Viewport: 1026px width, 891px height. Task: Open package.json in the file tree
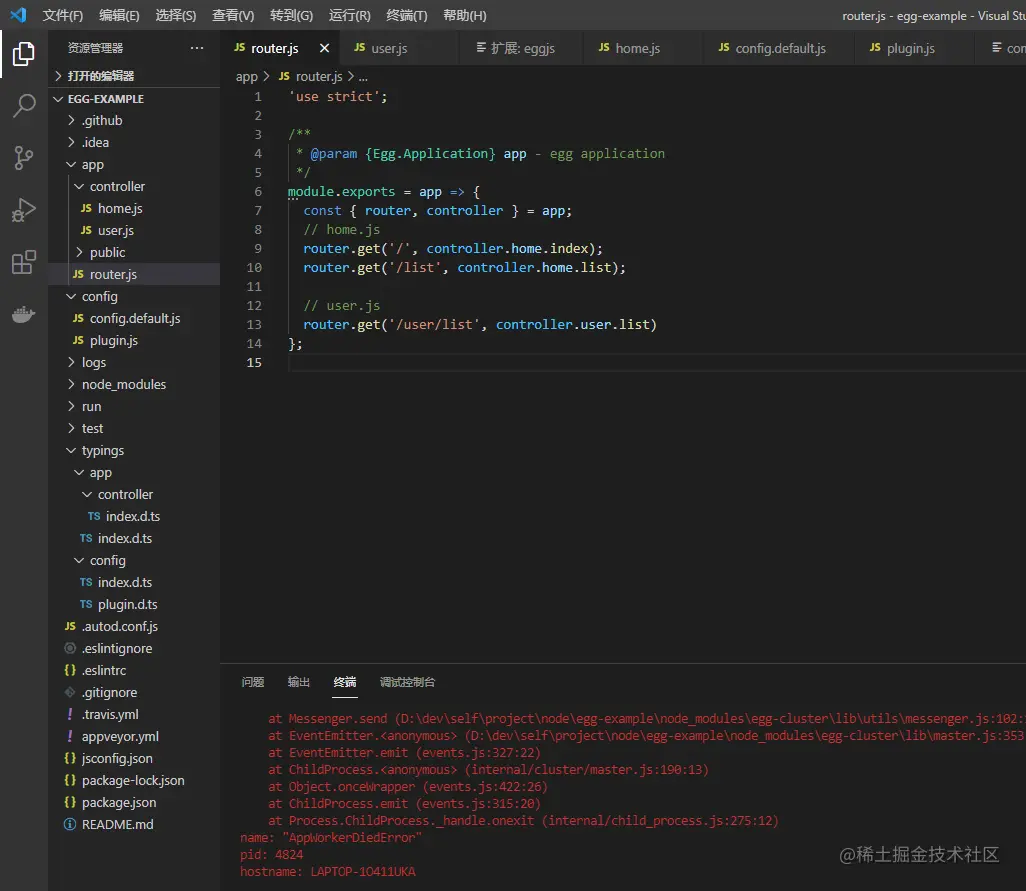(119, 802)
